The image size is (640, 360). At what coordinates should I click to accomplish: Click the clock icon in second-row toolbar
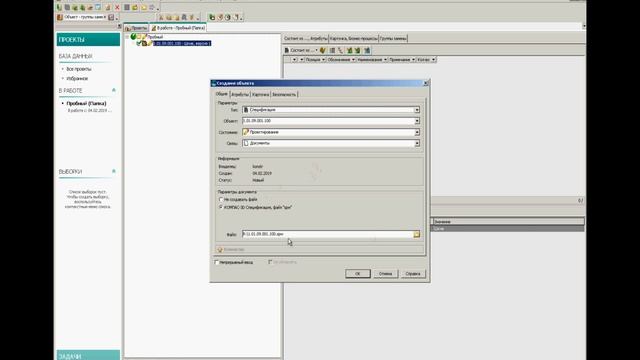(x=228, y=17)
